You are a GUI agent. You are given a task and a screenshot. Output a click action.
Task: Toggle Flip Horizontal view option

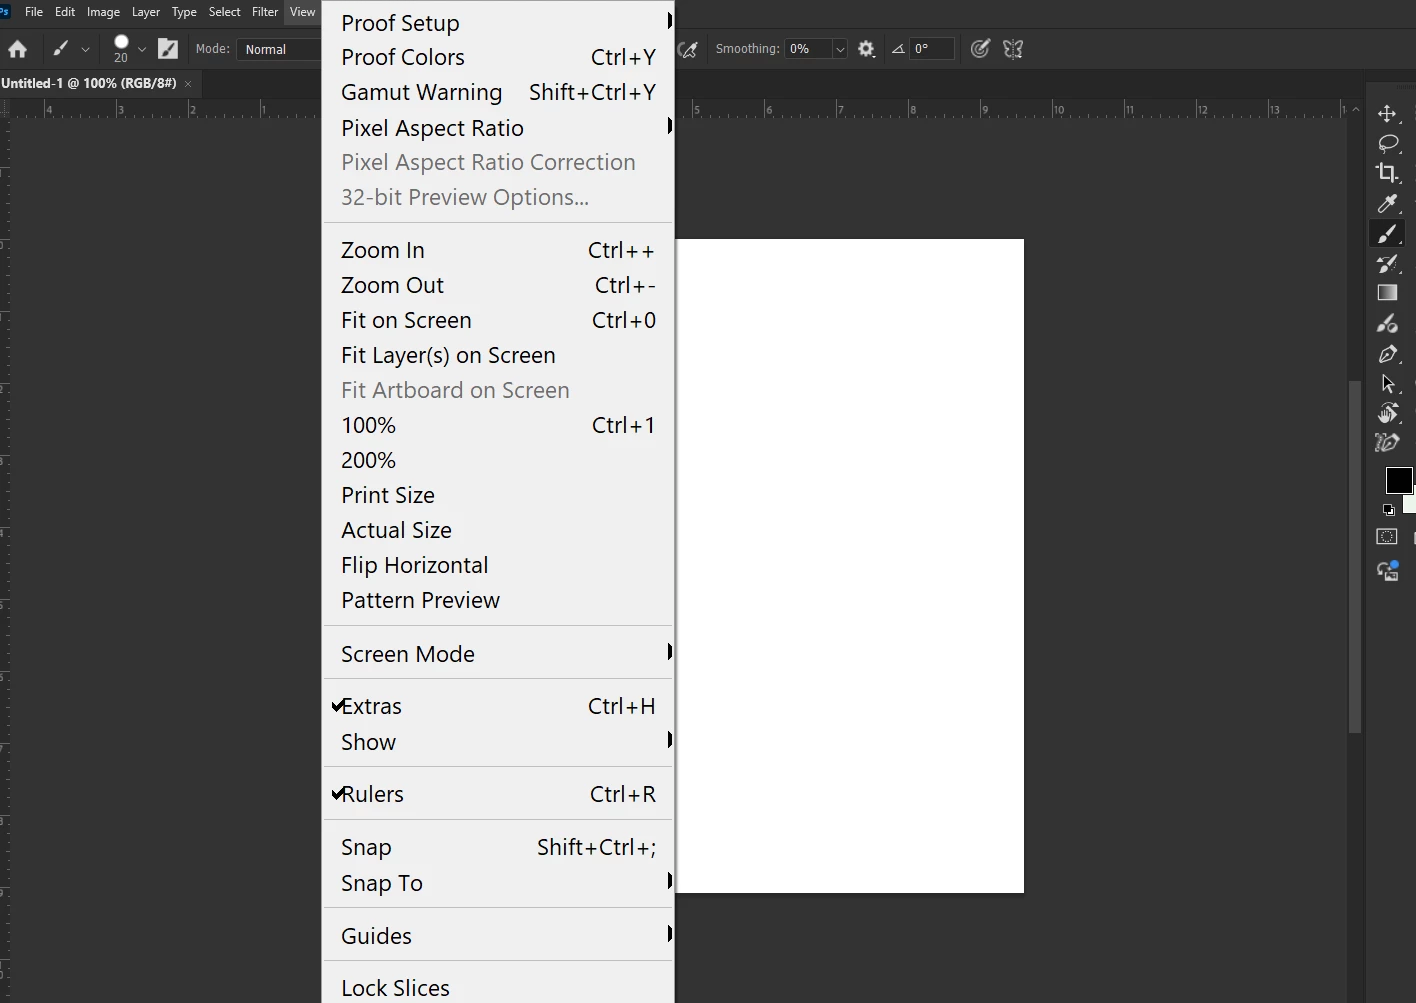(x=498, y=565)
